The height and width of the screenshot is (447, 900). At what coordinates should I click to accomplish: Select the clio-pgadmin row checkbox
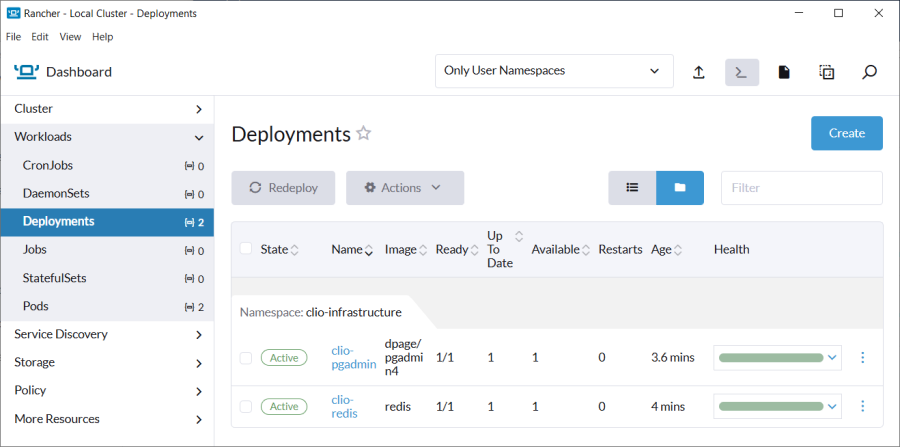tap(246, 357)
